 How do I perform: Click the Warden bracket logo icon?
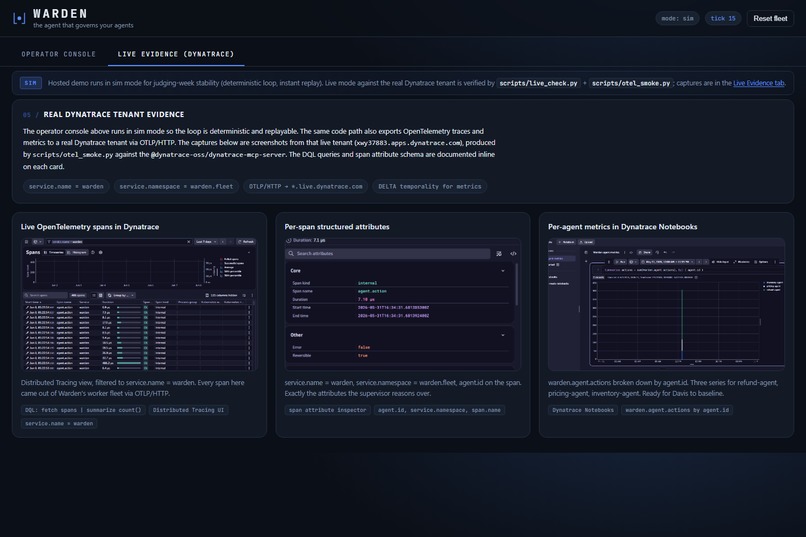[19, 18]
